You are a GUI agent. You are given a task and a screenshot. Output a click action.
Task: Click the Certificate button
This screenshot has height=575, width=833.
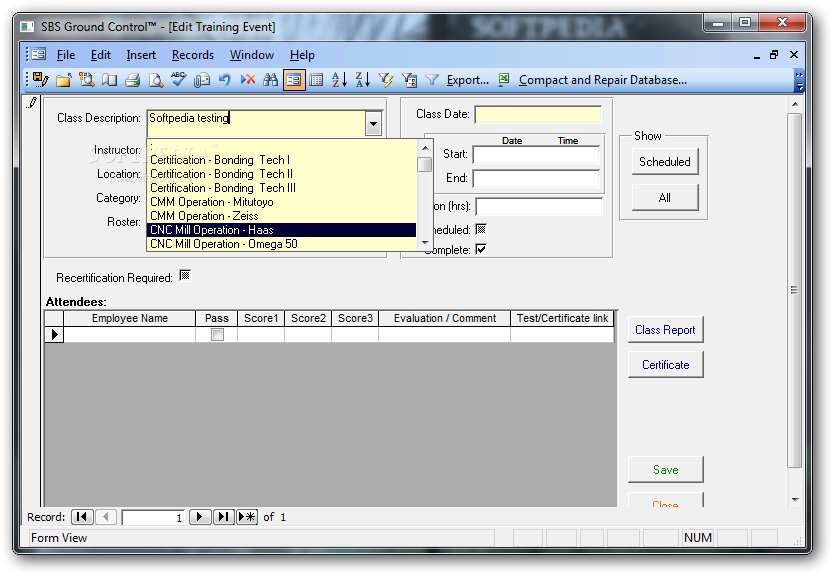(665, 365)
